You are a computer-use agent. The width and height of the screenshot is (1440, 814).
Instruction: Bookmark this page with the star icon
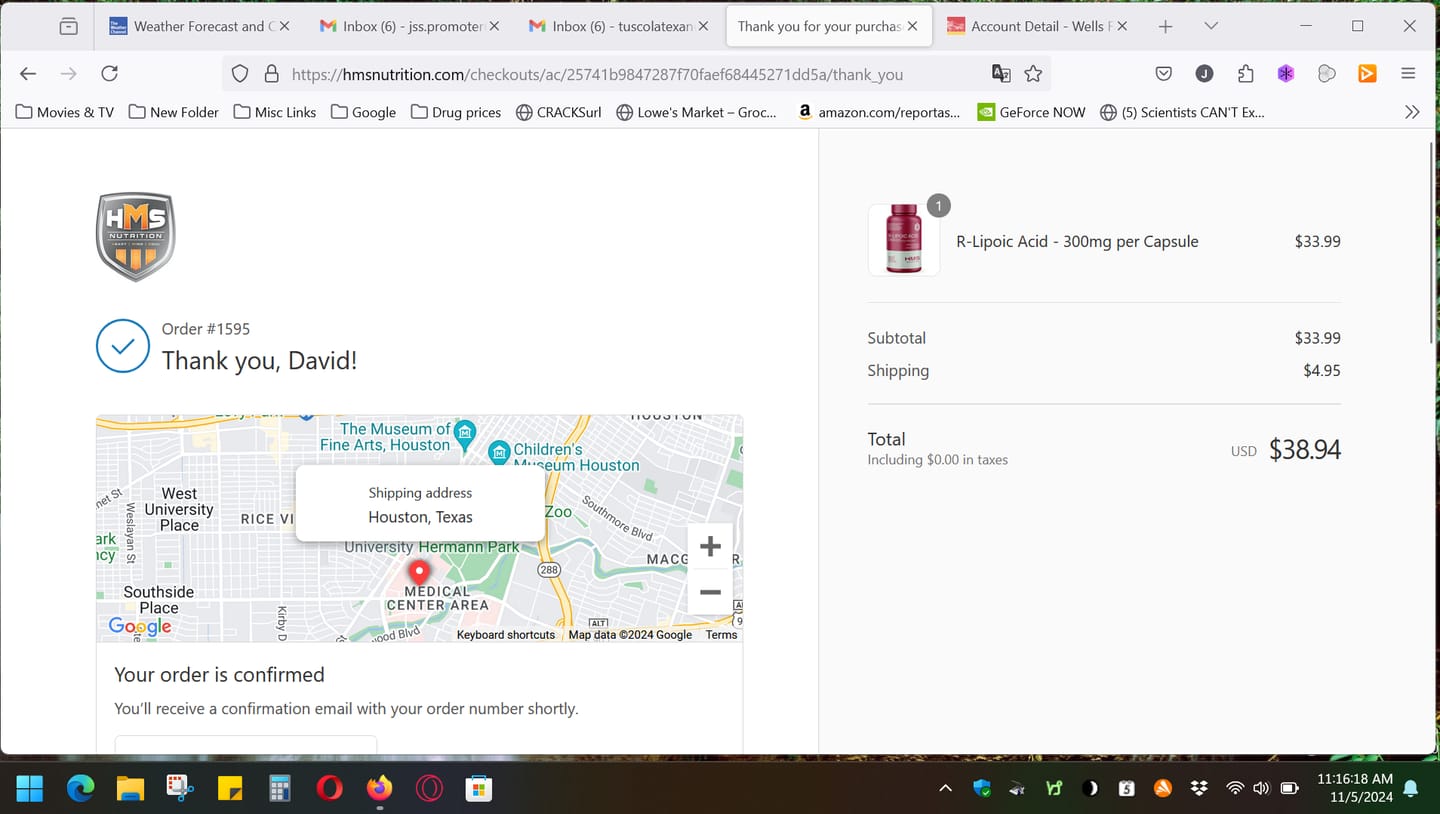coord(1033,73)
